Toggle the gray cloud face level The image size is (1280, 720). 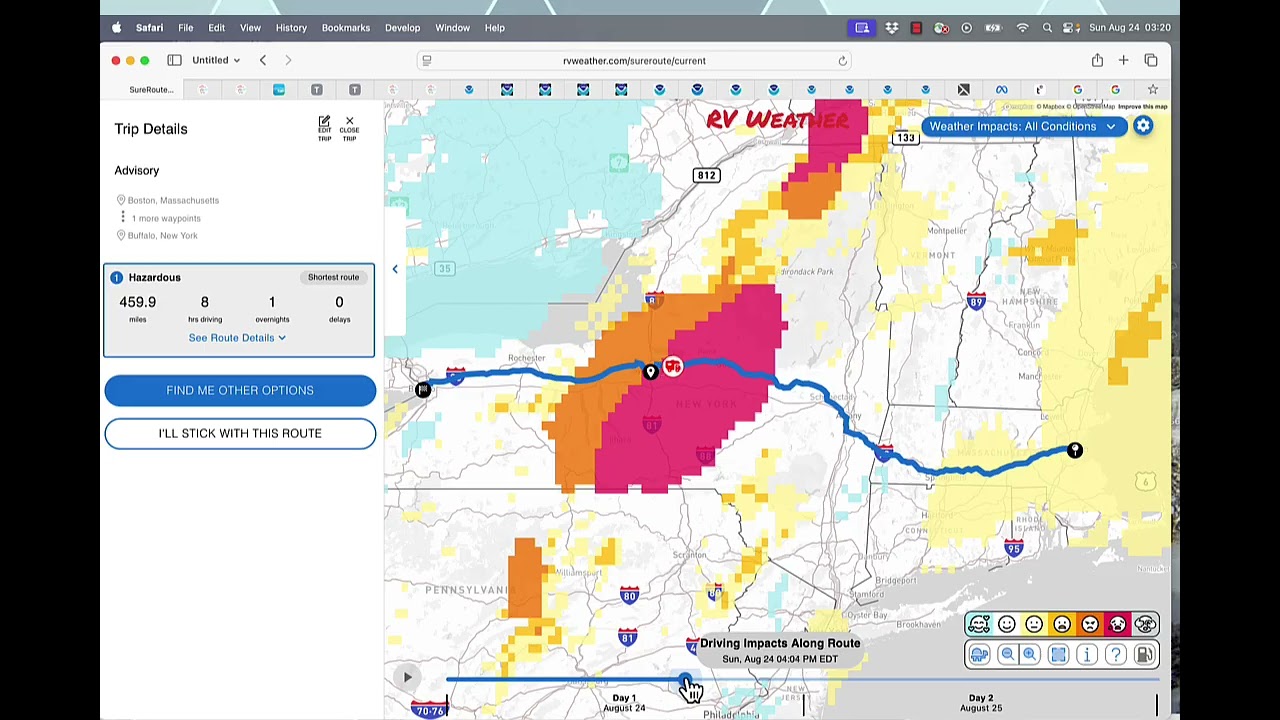click(x=1145, y=625)
